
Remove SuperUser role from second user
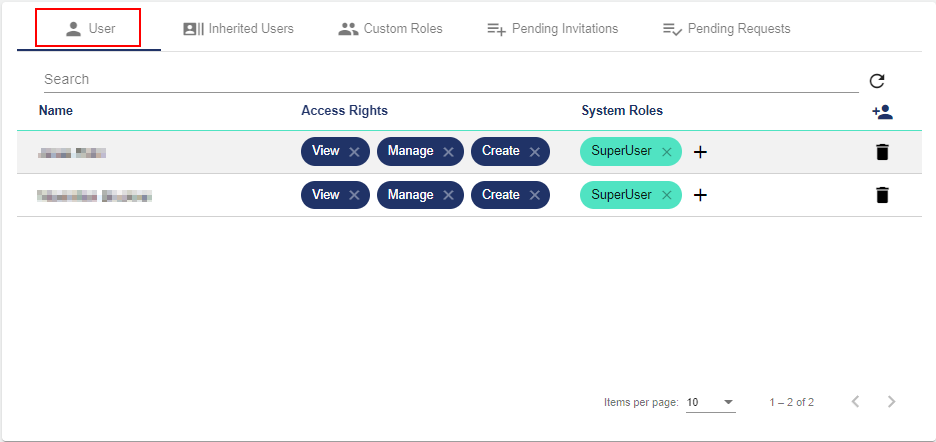tap(667, 195)
